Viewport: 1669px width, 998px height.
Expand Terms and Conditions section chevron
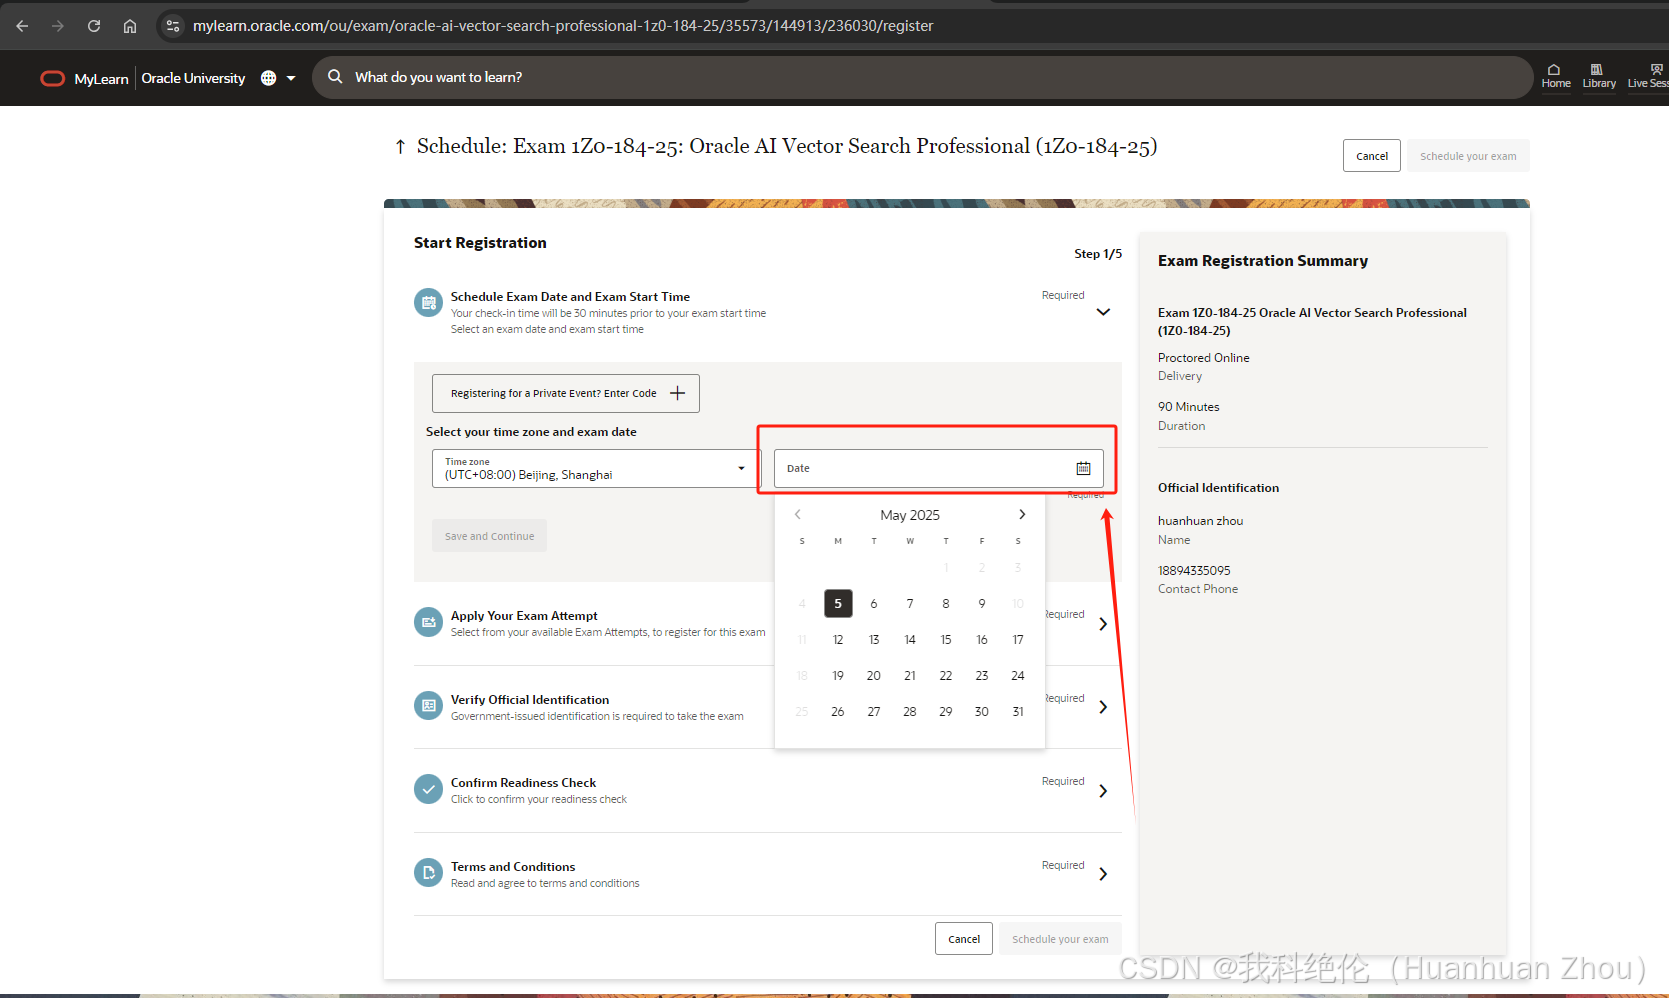[1103, 874]
